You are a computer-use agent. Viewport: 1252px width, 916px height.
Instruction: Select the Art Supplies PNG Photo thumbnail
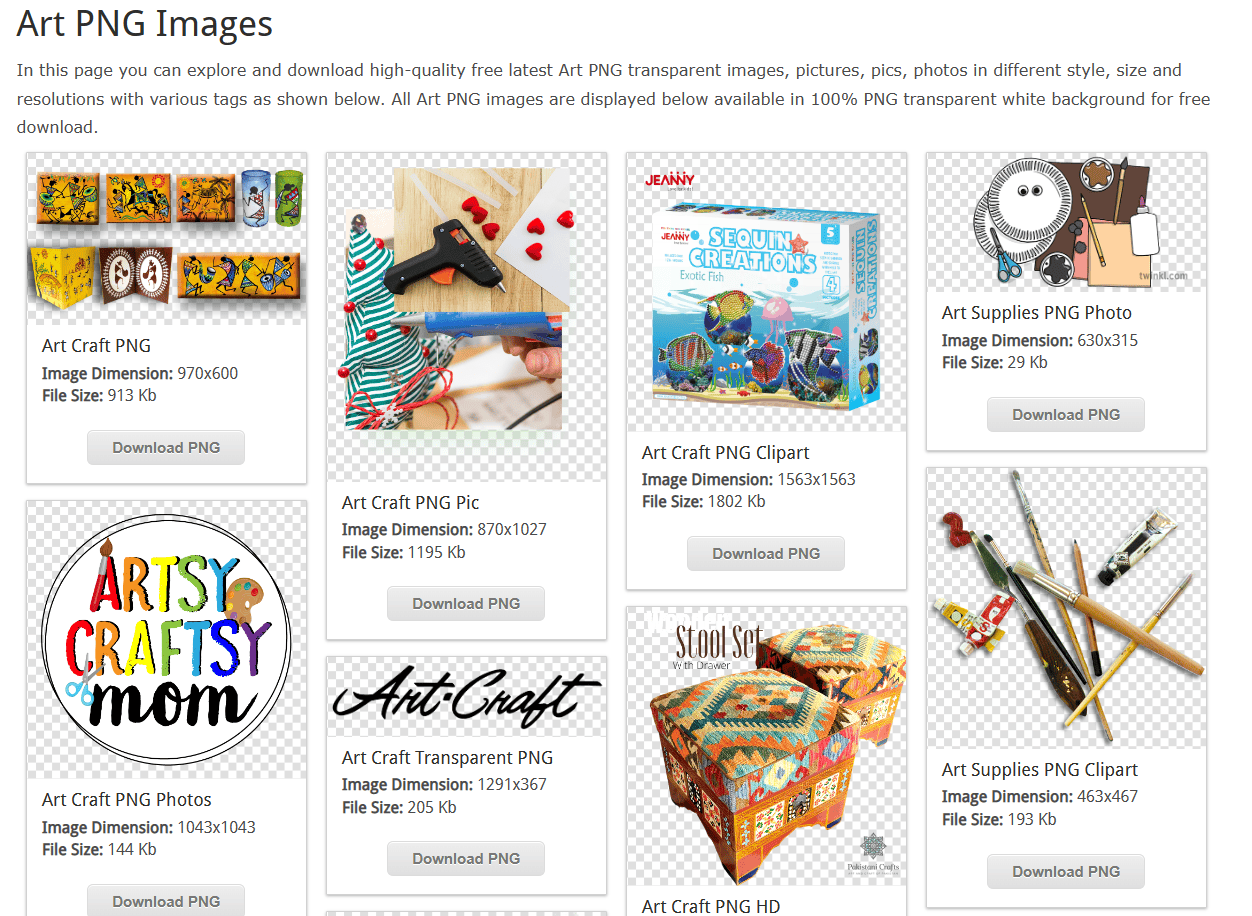[1066, 222]
